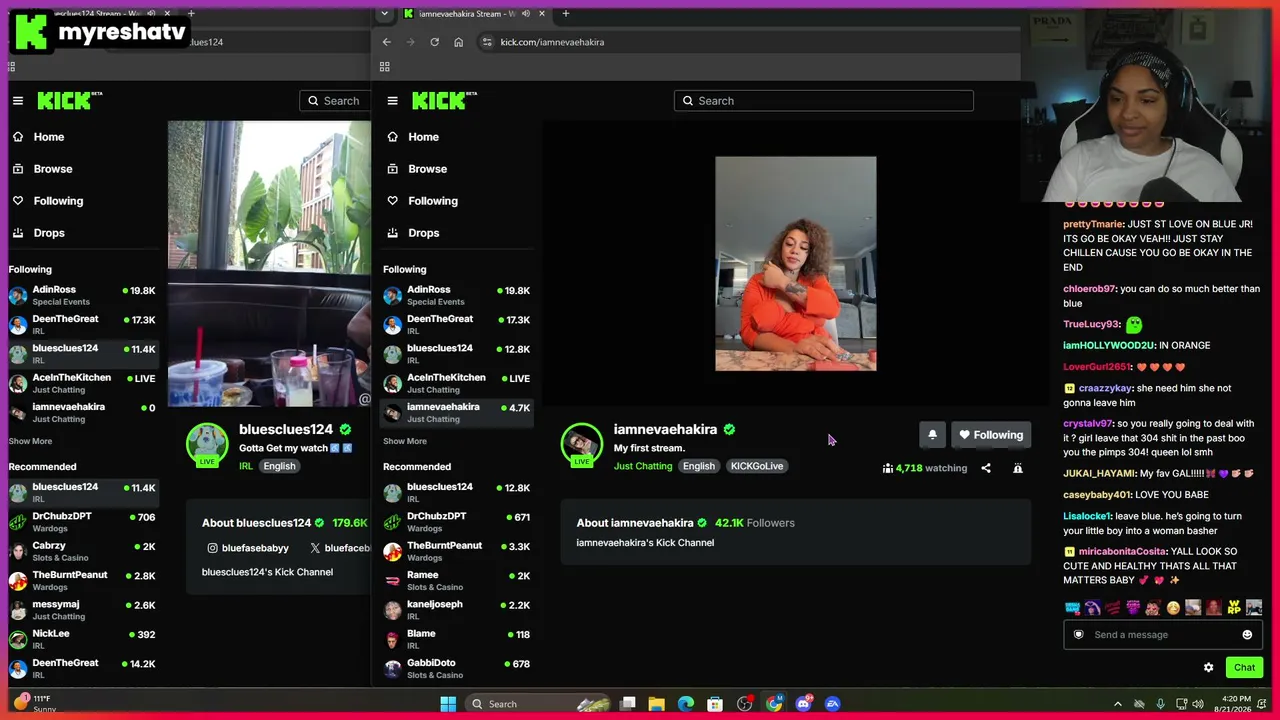The image size is (1280, 720).
Task: Click the chat identity badge icon
Action: (1078, 635)
